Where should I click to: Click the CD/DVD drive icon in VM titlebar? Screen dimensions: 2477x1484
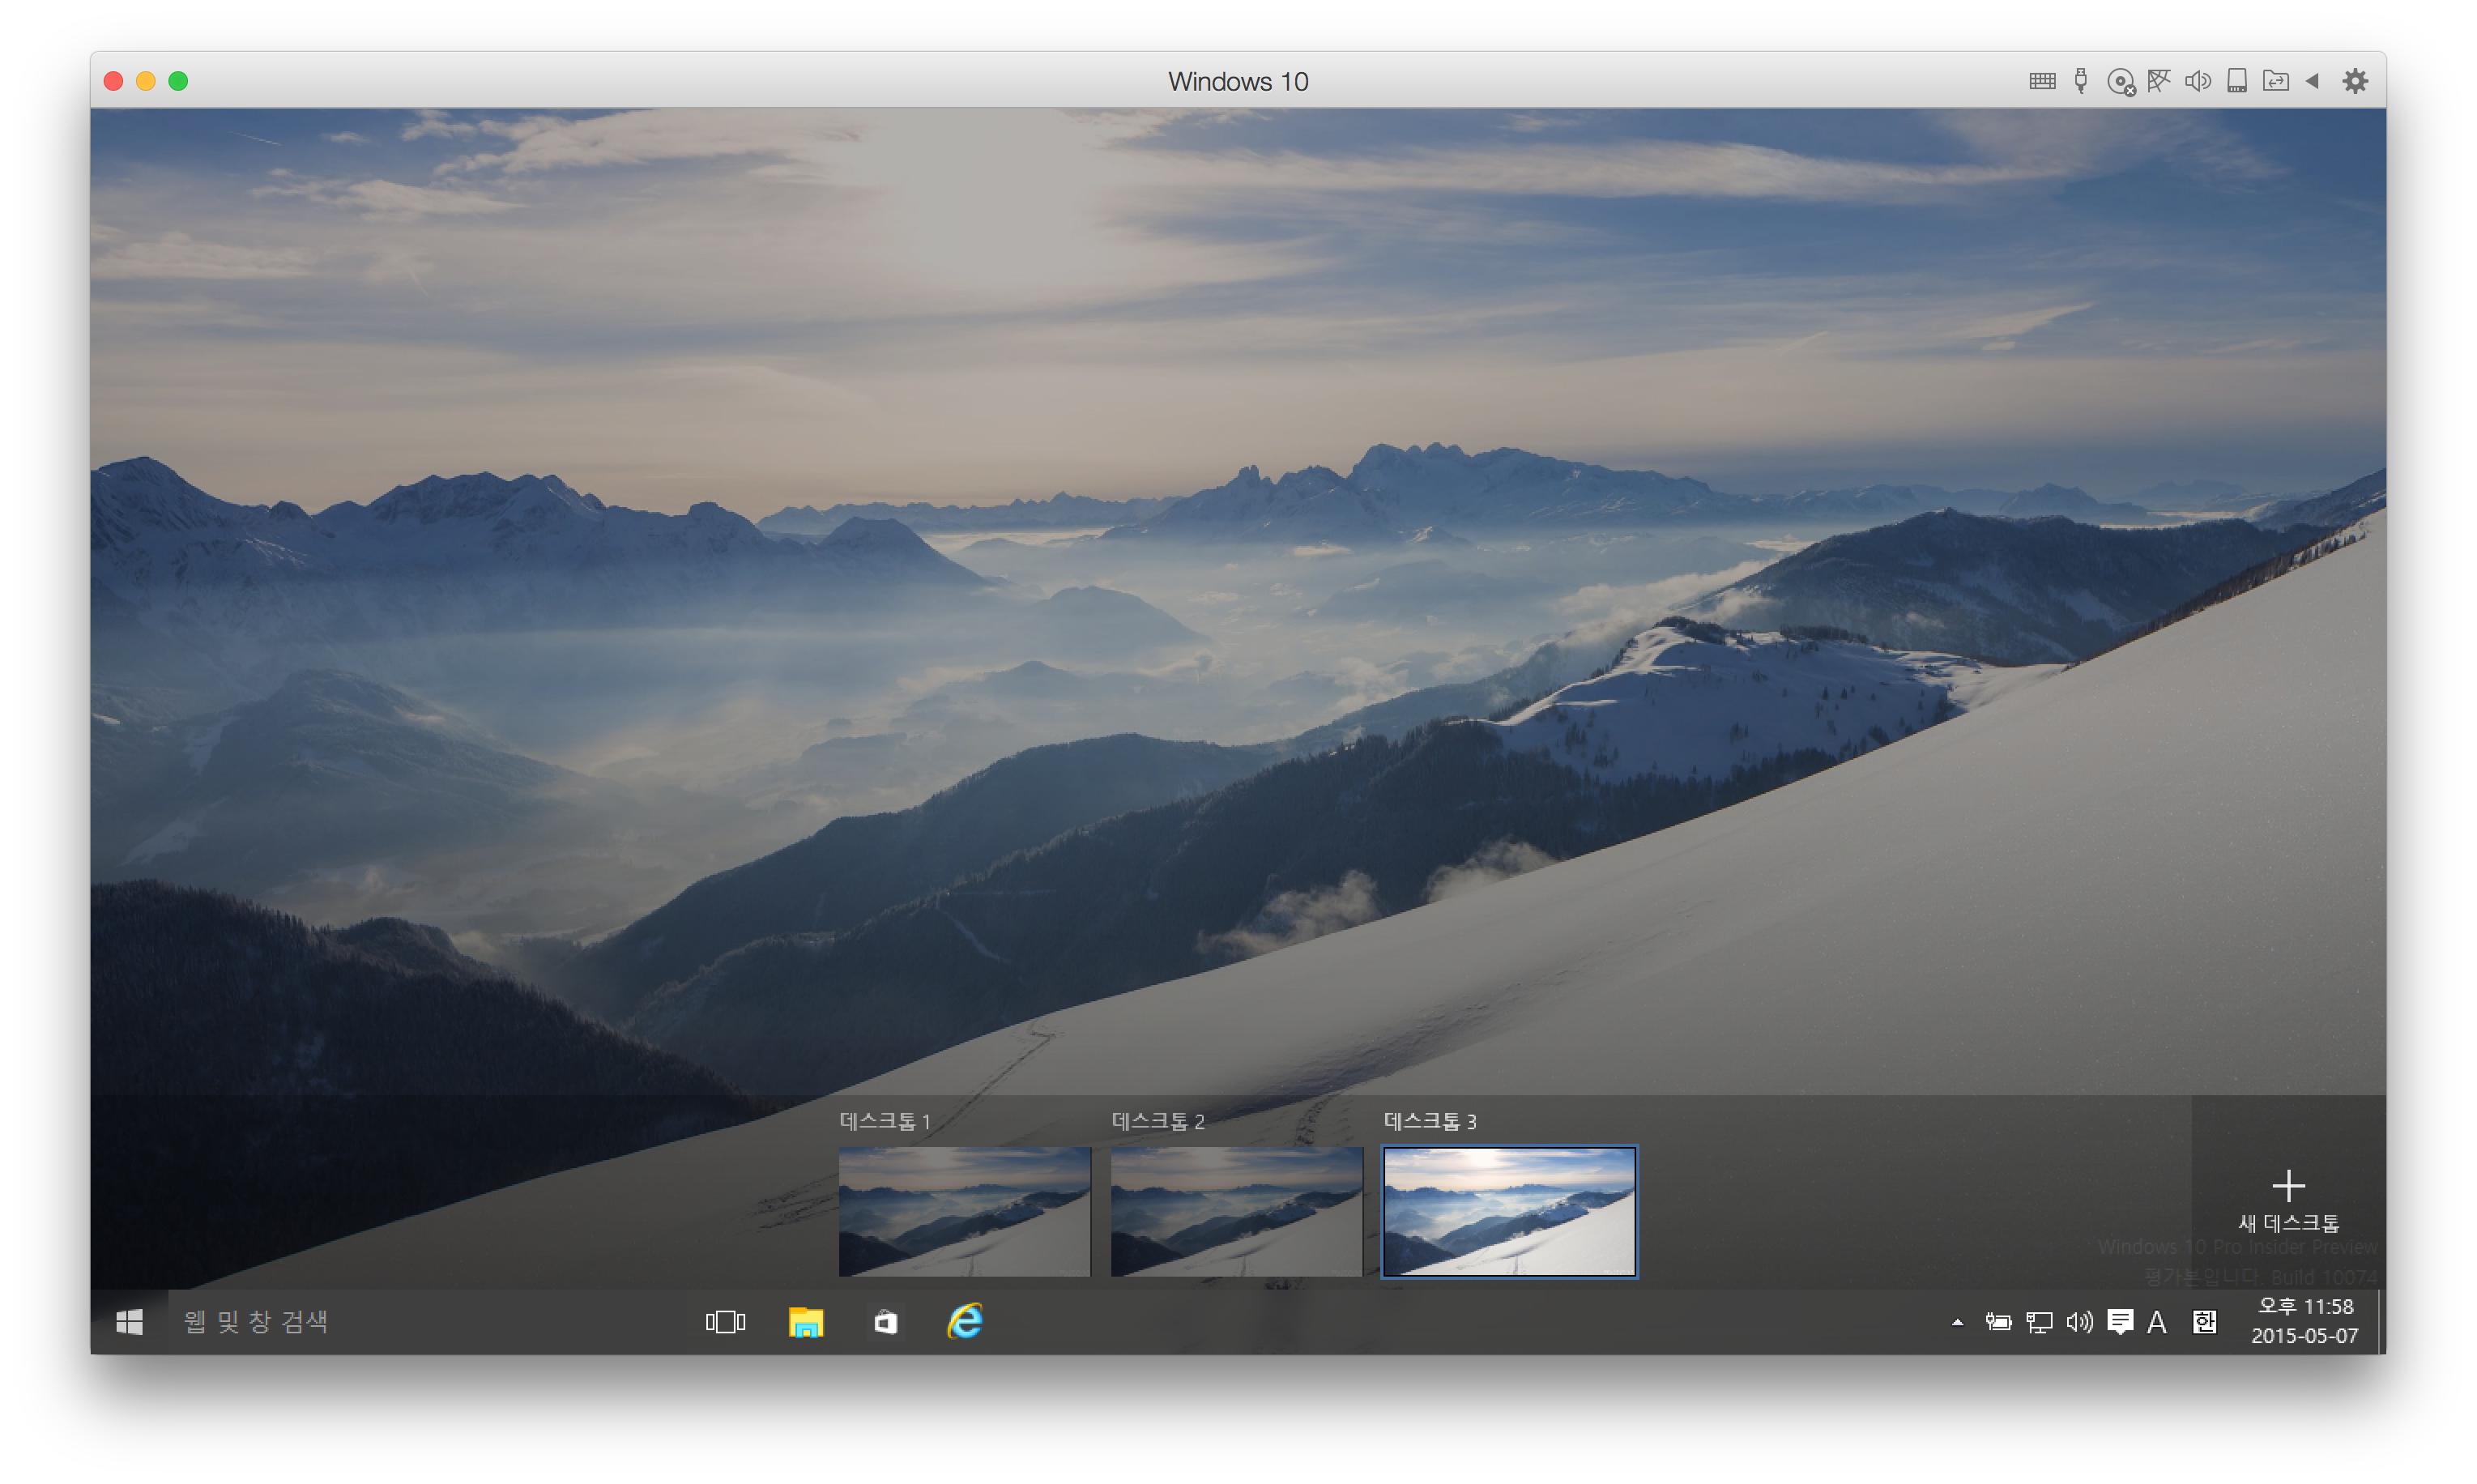[2121, 82]
